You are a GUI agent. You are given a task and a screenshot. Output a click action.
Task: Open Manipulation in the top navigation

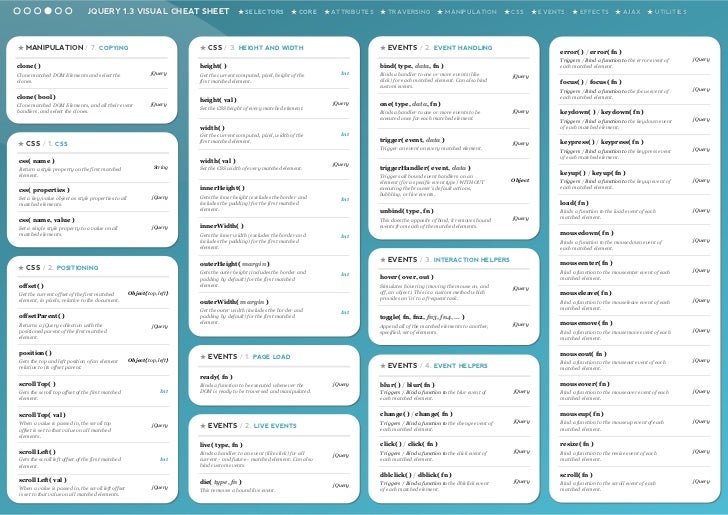pos(467,12)
